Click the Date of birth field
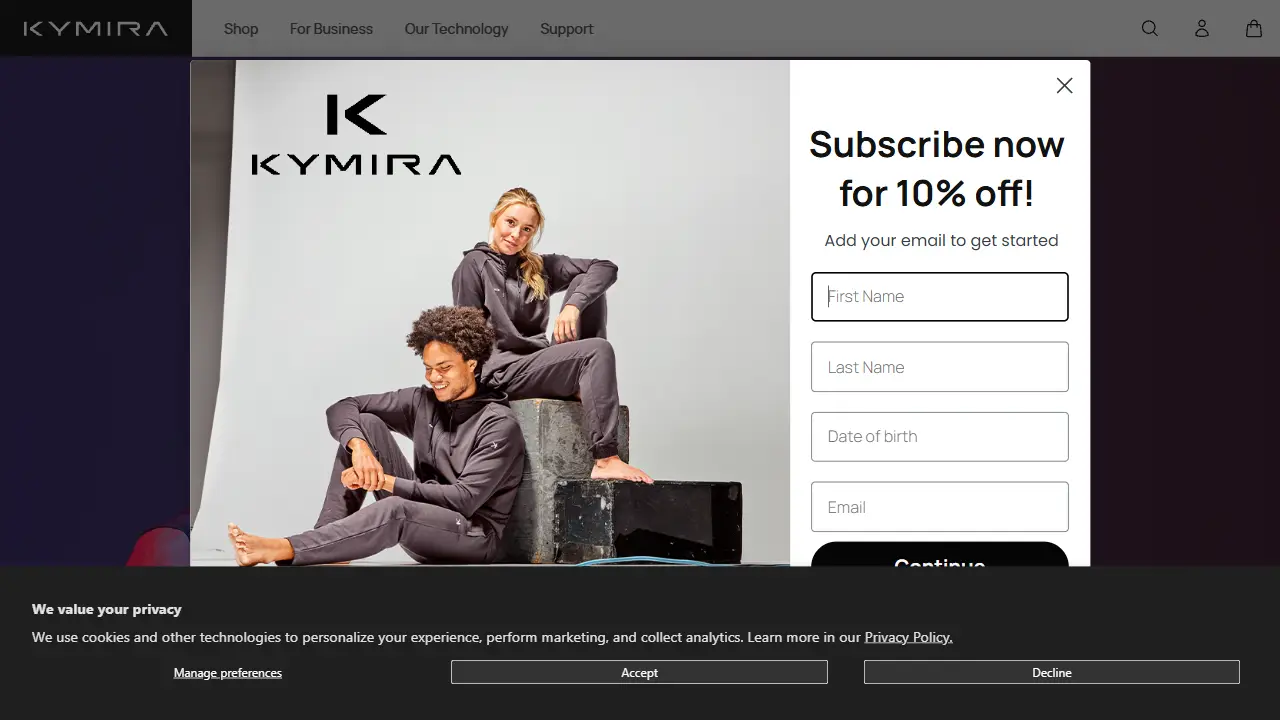 click(x=939, y=436)
